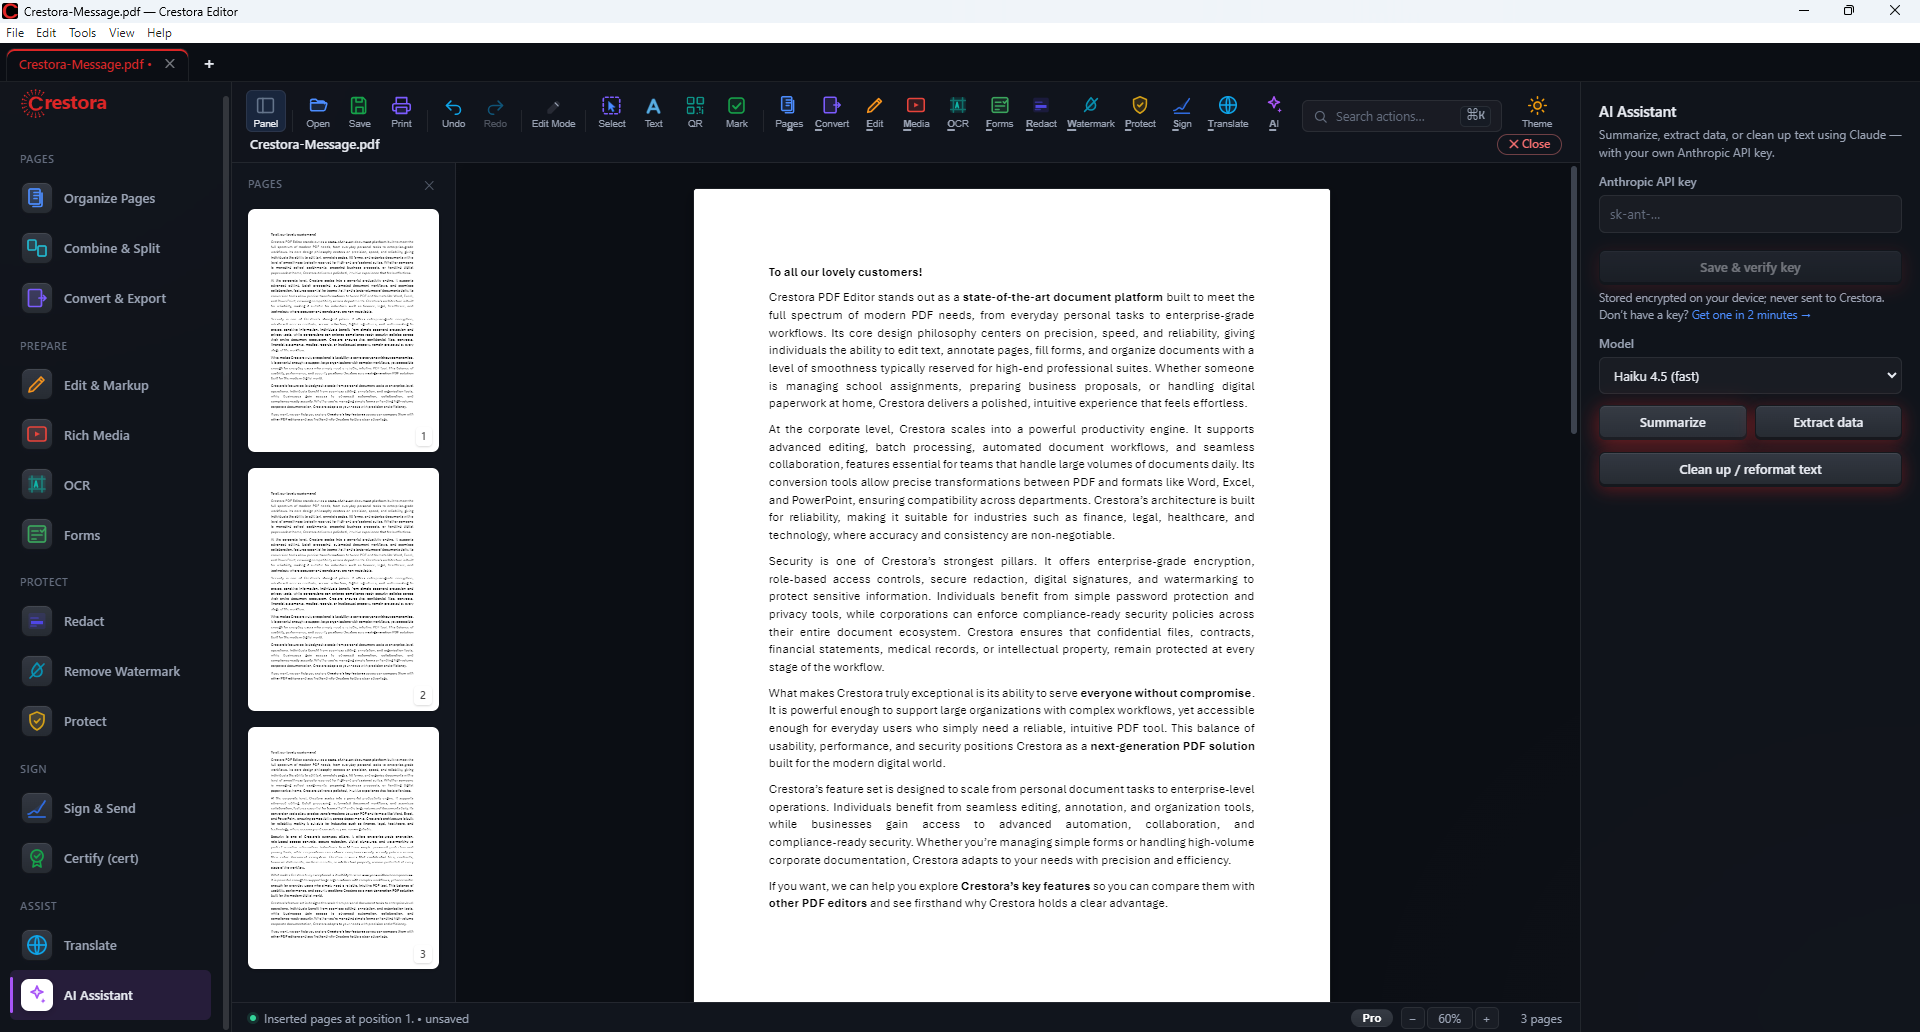Open Organize Pages in sidebar

coord(110,198)
